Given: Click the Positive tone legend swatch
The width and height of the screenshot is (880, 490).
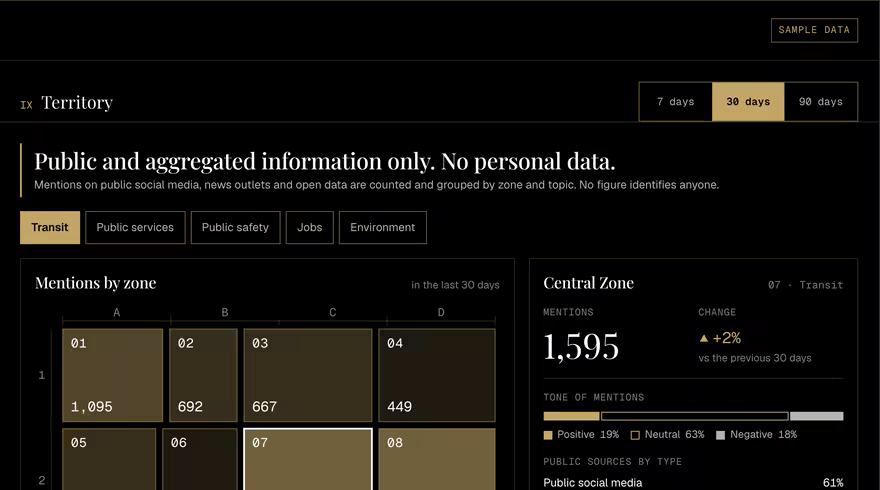Looking at the screenshot, I should coord(548,435).
